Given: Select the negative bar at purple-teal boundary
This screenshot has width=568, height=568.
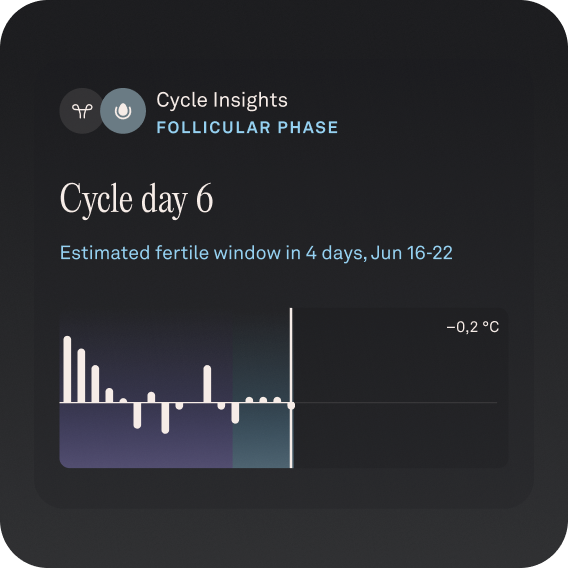Looking at the screenshot, I should point(235,413).
